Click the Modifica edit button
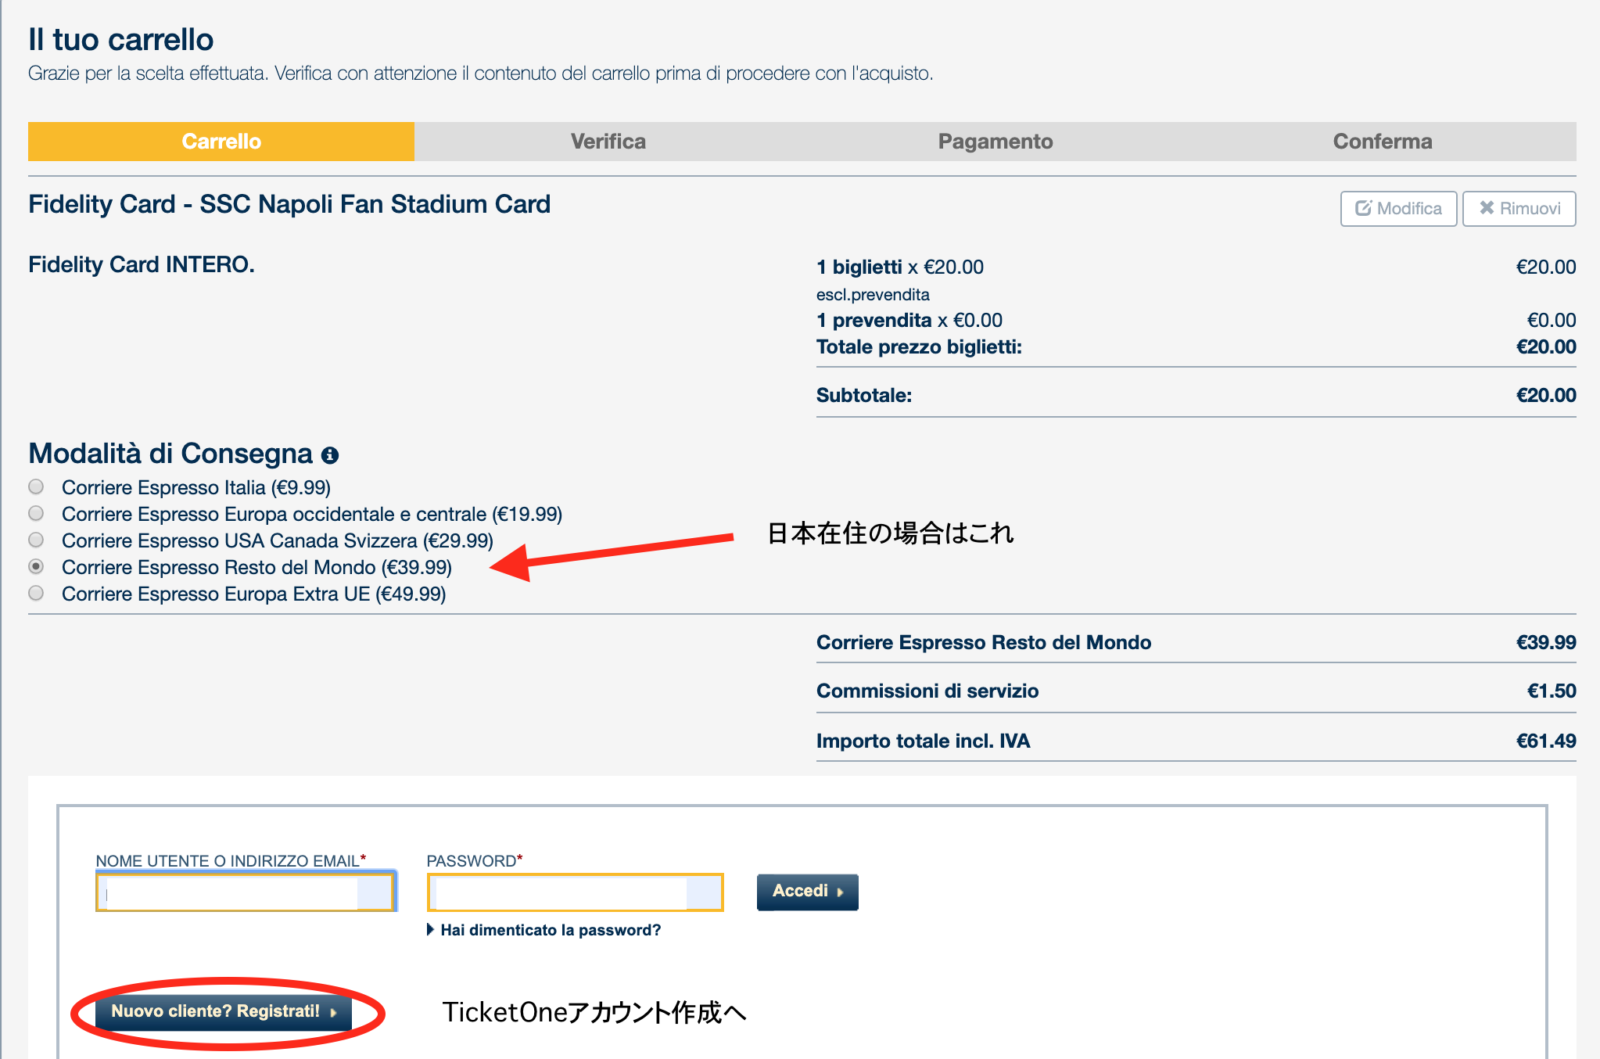Viewport: 1600px width, 1059px height. (1398, 209)
